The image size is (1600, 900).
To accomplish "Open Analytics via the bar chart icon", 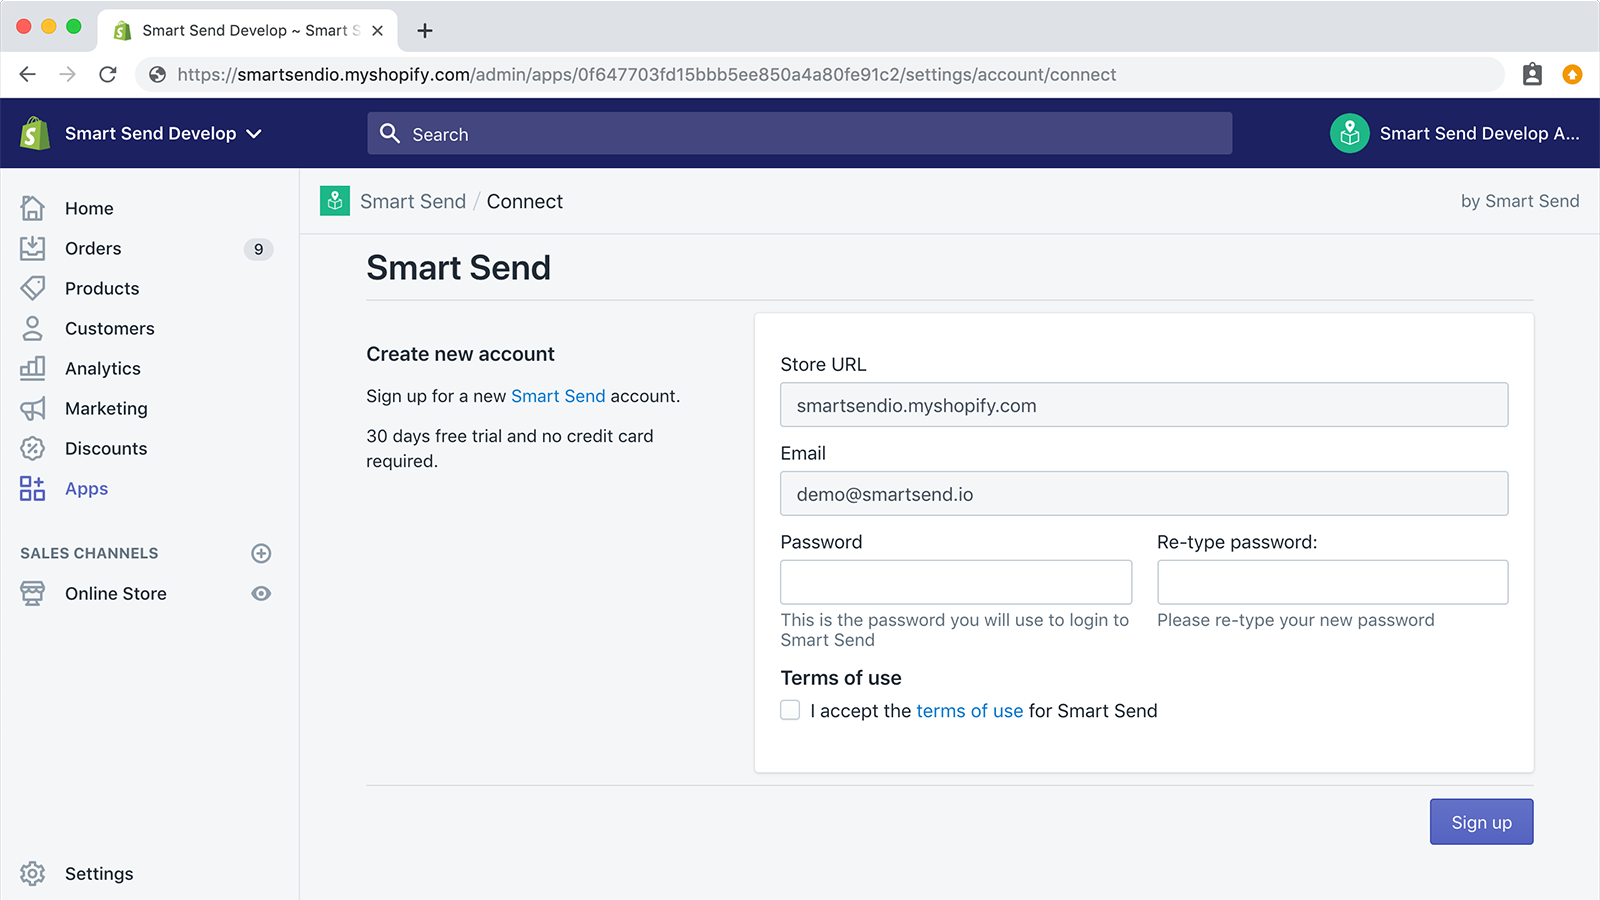I will click(x=31, y=368).
